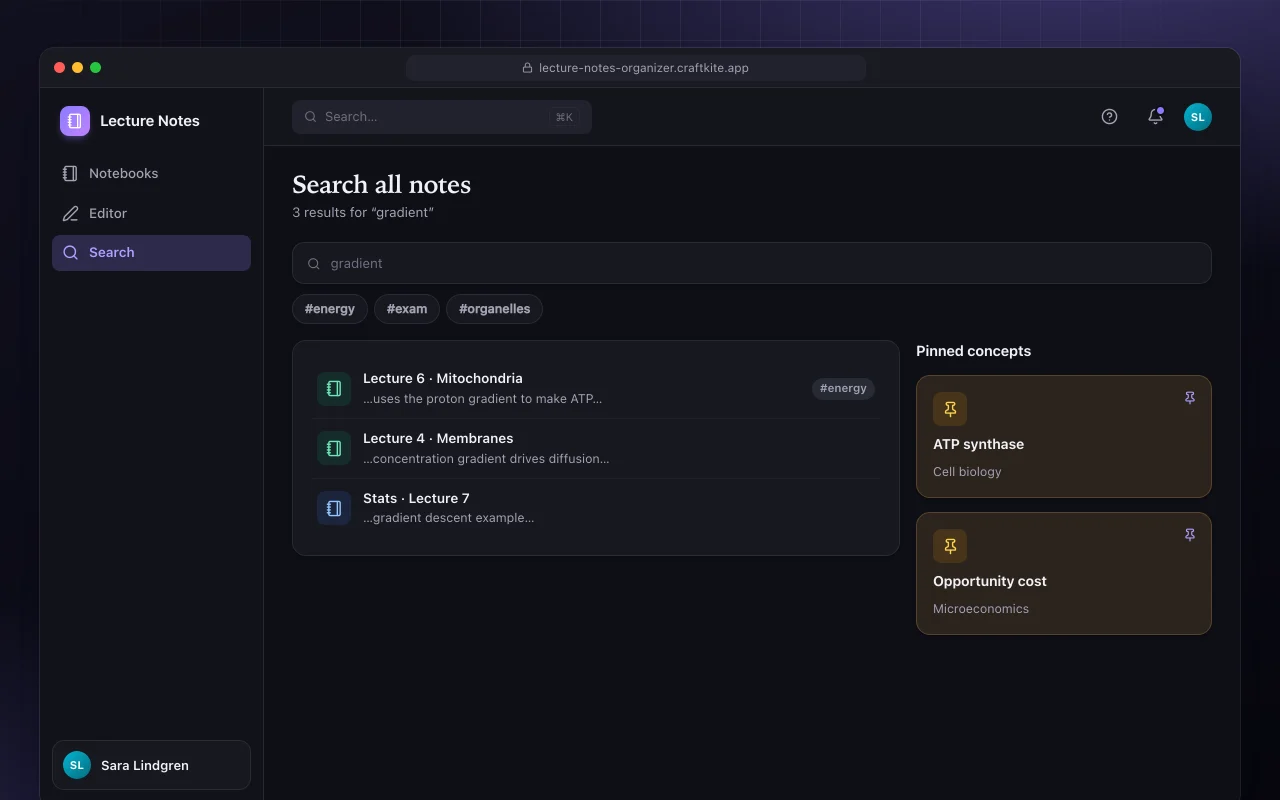Open the Lecture 4 · Membranes result

pos(596,448)
